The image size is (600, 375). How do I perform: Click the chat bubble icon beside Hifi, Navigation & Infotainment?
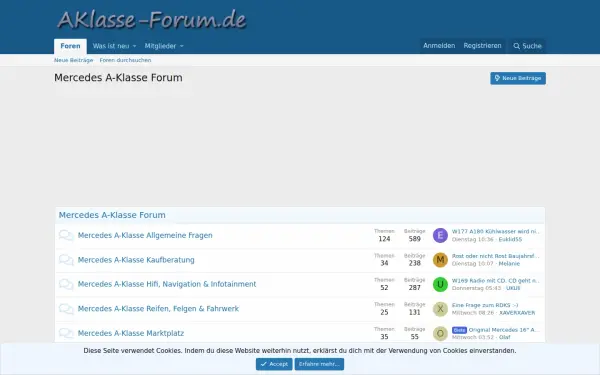[x=66, y=284]
